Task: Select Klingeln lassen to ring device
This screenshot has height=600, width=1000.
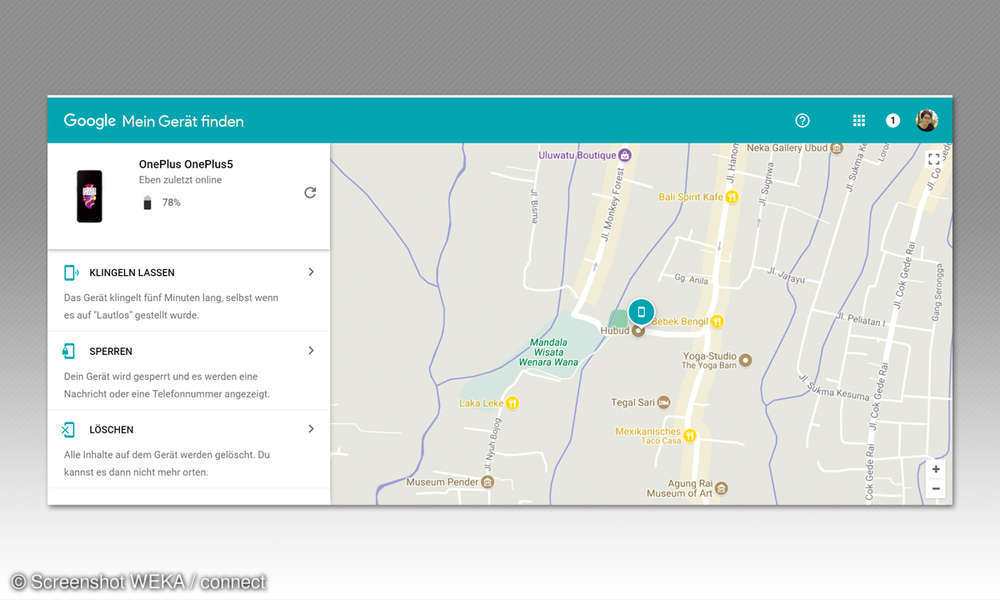Action: (132, 273)
